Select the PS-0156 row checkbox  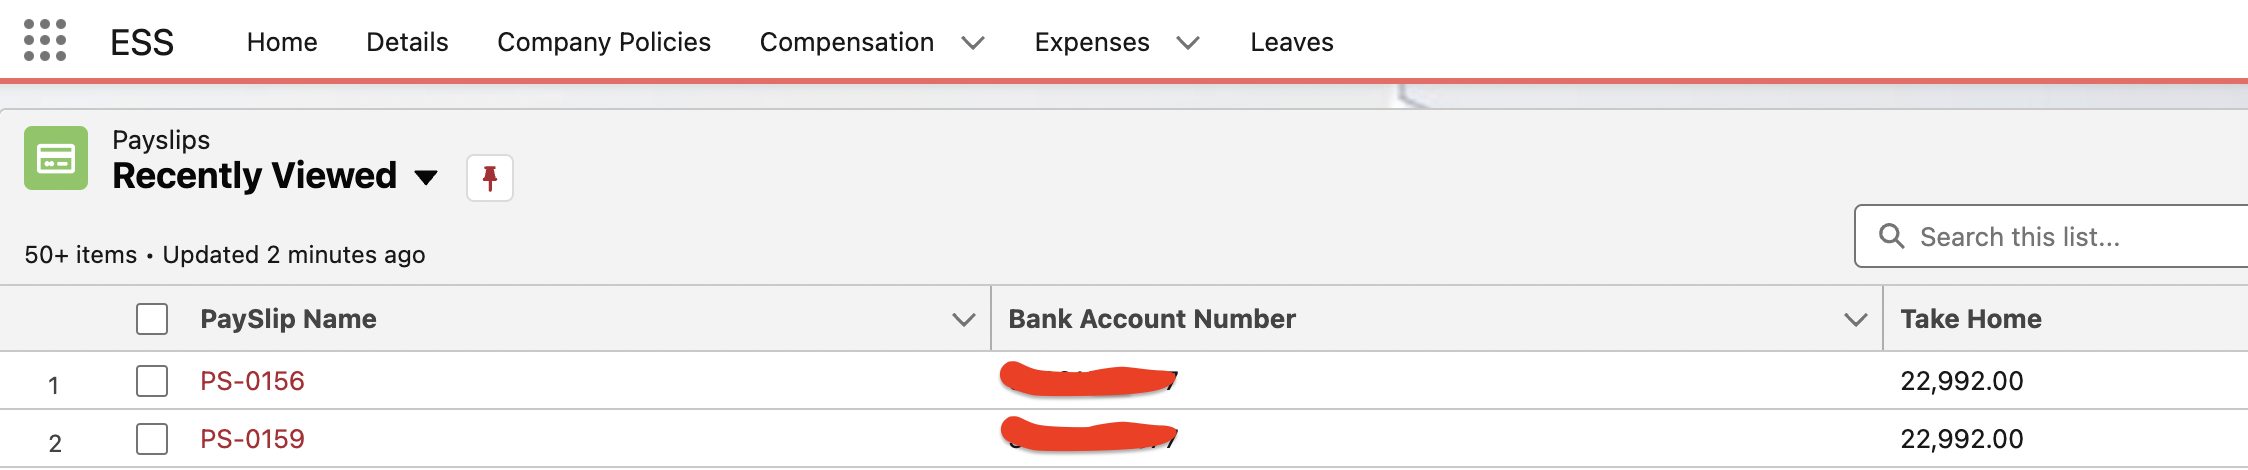152,381
